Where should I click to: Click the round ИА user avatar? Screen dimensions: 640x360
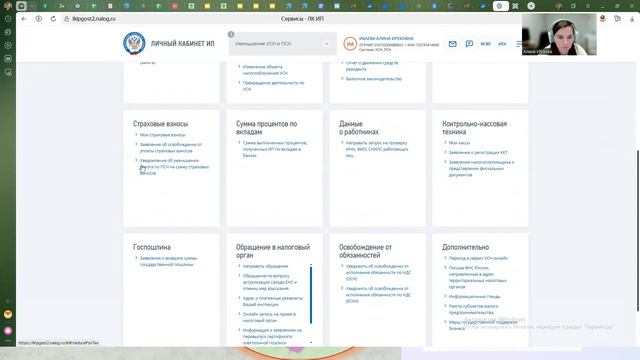[x=350, y=44]
